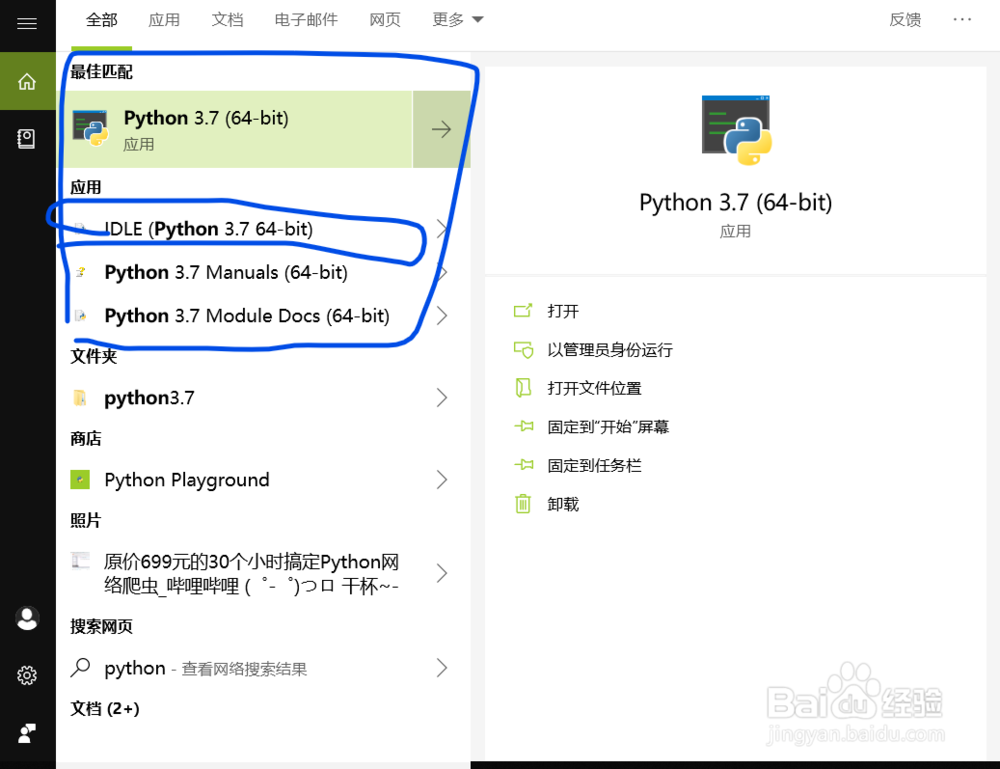Click 打开 to open Python

tap(563, 311)
